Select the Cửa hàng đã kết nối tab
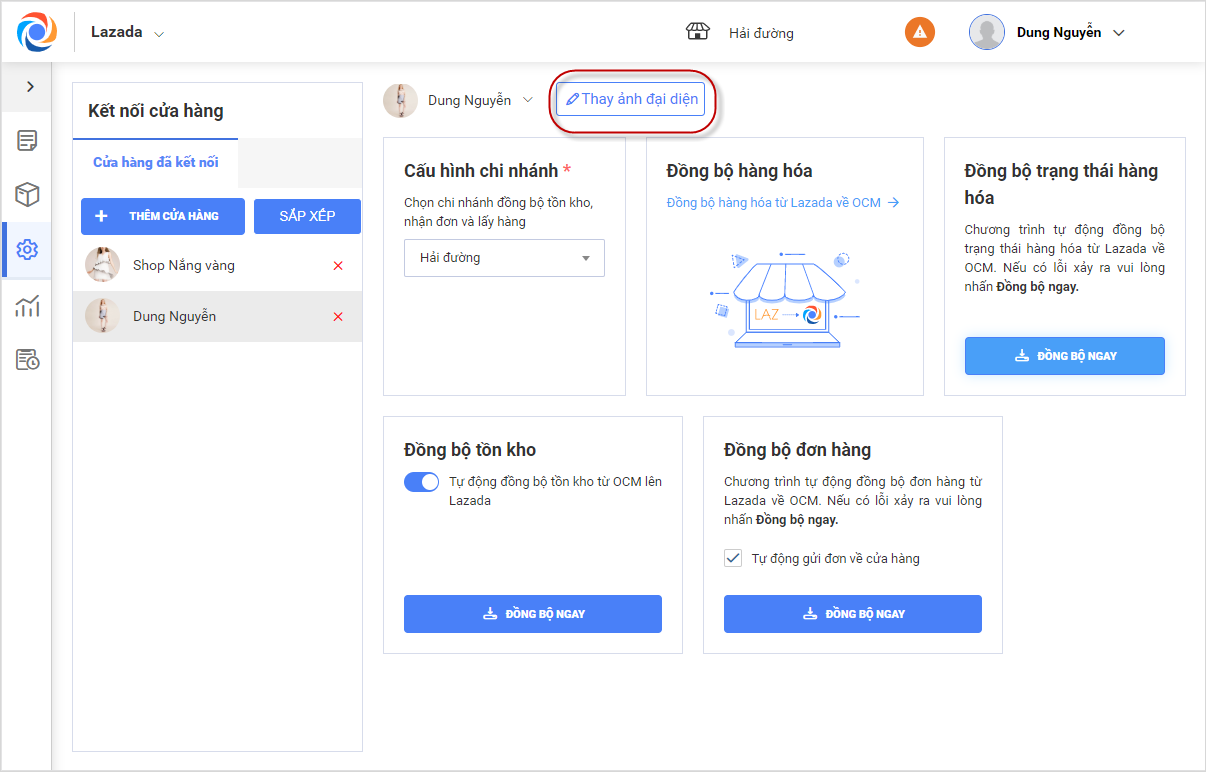 156,162
